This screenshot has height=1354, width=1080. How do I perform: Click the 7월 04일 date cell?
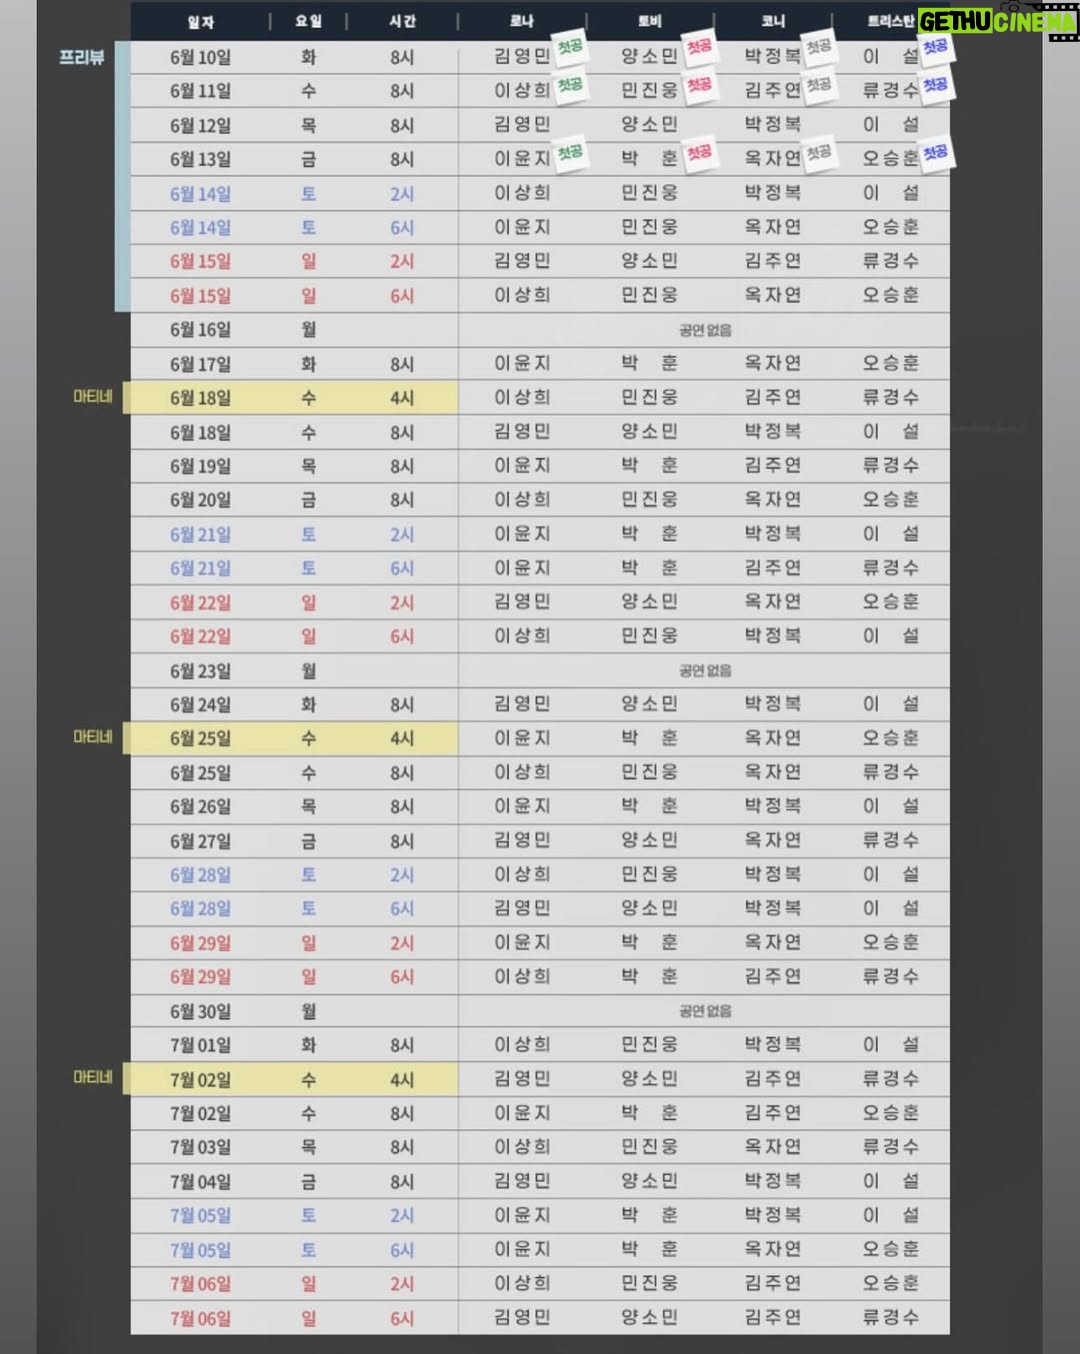(200, 1182)
